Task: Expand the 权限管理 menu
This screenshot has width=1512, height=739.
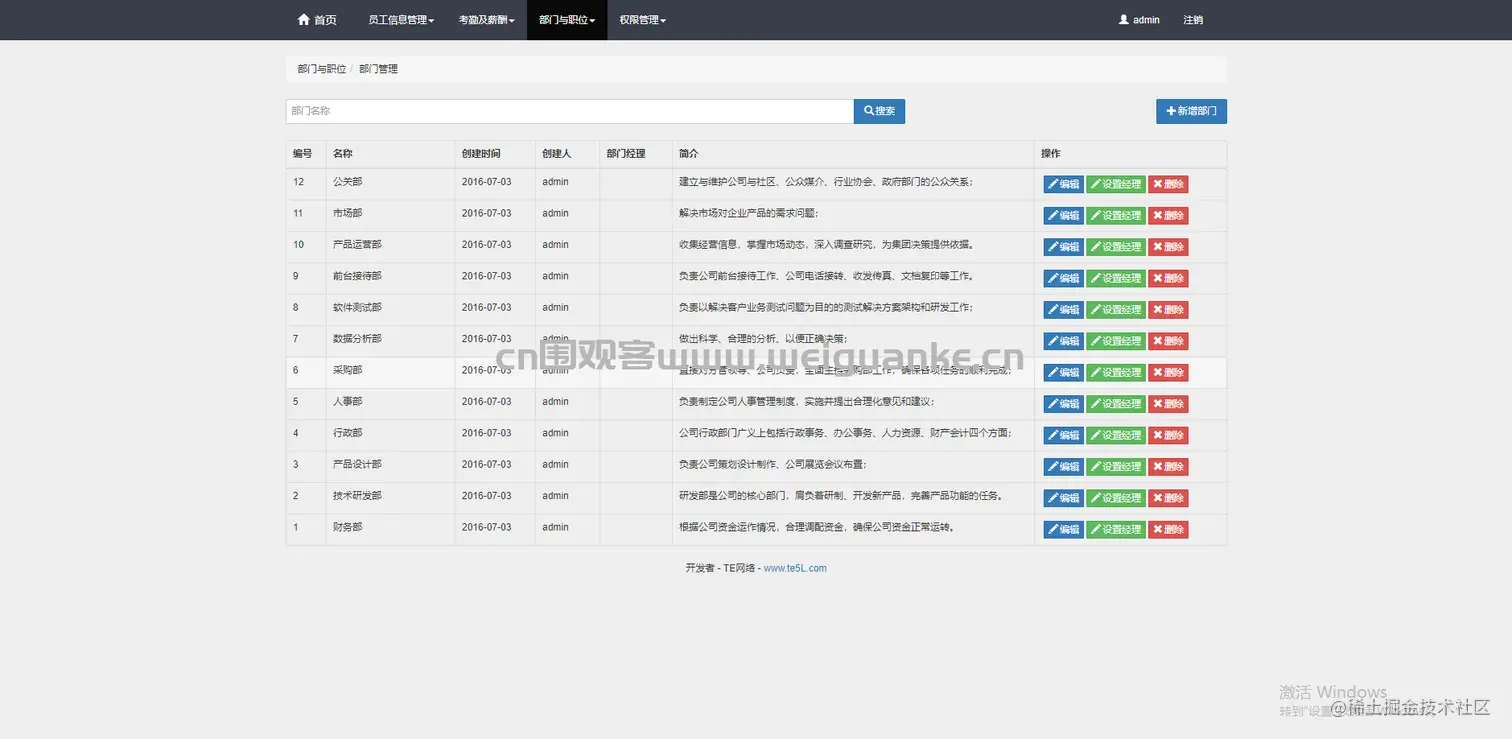Action: click(x=642, y=20)
